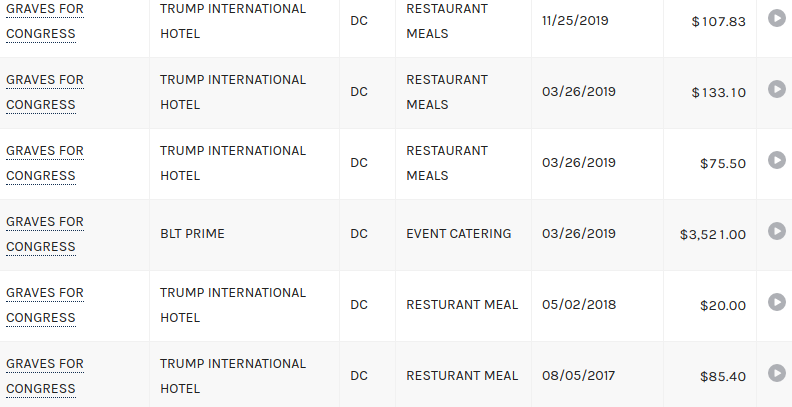This screenshot has width=792, height=407.
Task: Select the RESTURANT MEAL cell for 08/05/2017
Action: click(463, 376)
